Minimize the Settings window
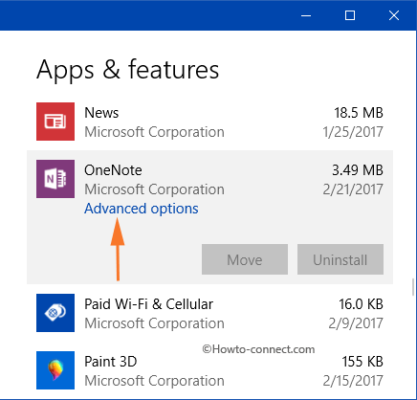The image size is (417, 400). [306, 15]
